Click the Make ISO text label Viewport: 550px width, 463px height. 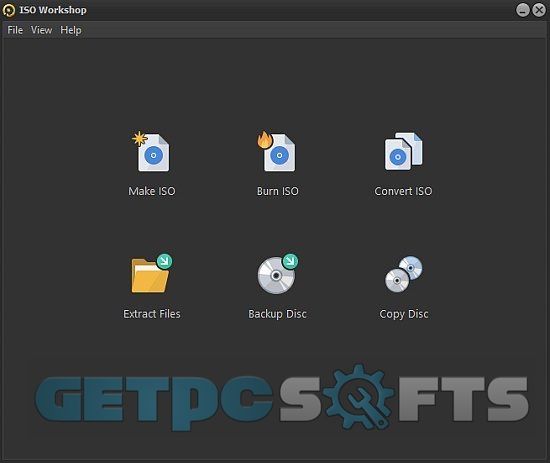tap(152, 191)
